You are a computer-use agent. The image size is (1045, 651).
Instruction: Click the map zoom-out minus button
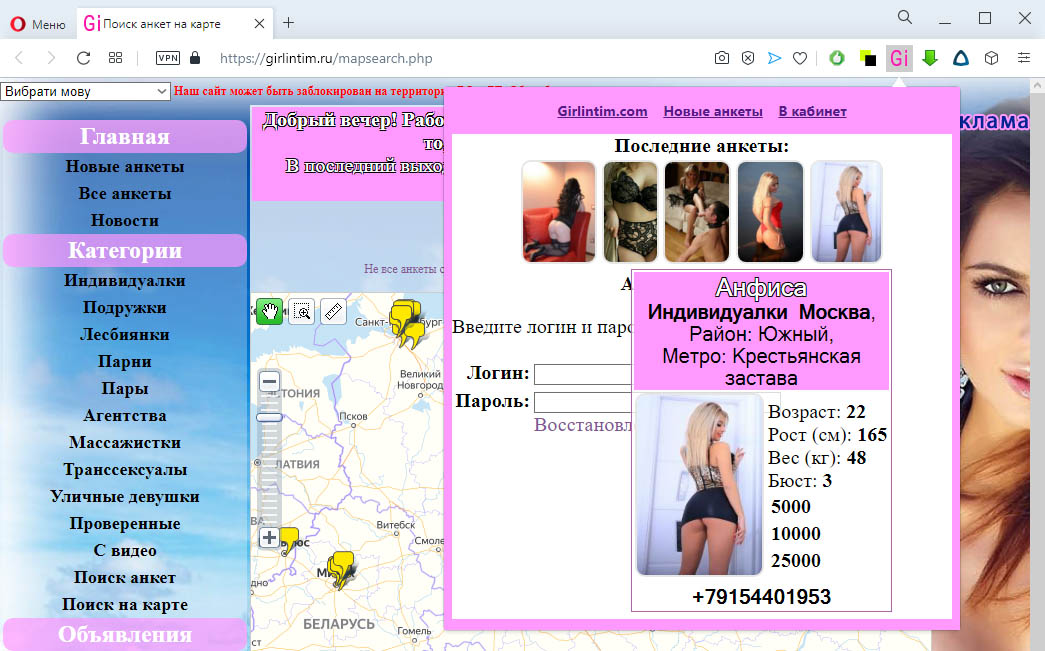click(x=269, y=382)
